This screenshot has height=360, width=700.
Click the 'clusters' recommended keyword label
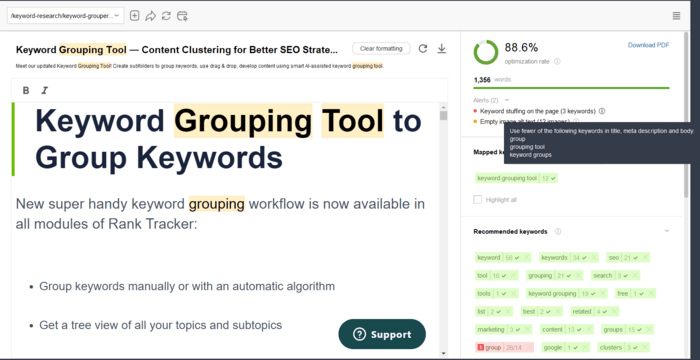tap(611, 347)
